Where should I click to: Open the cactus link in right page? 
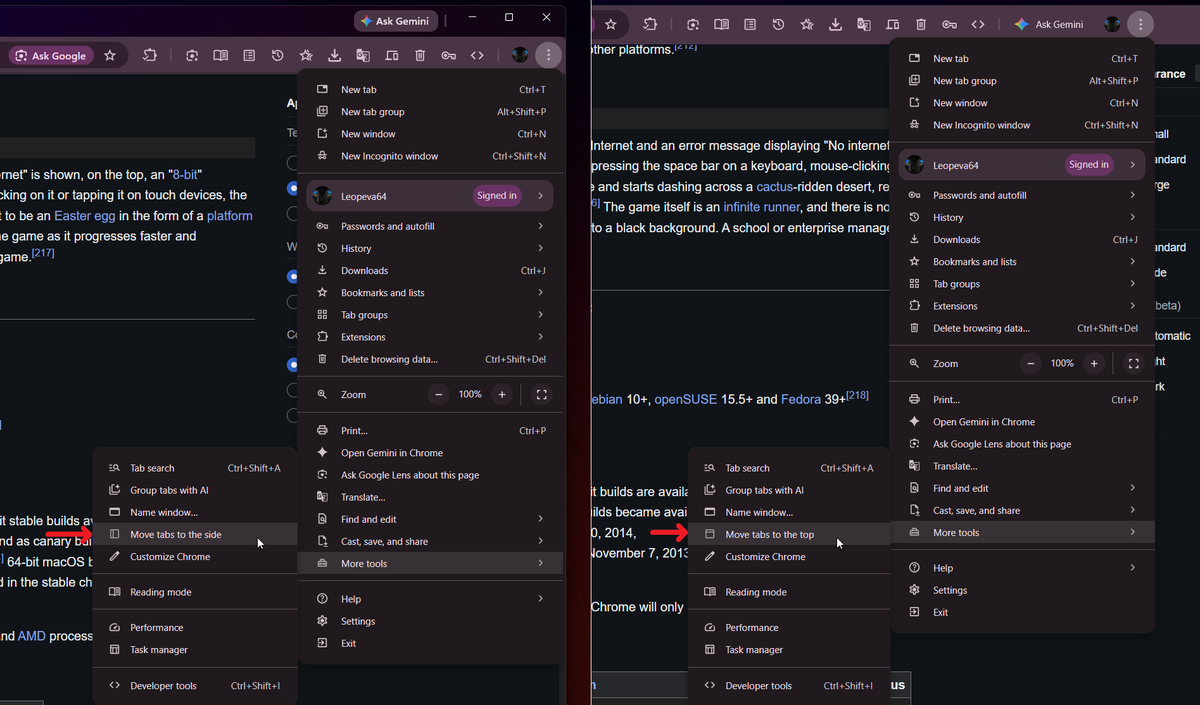coord(776,187)
